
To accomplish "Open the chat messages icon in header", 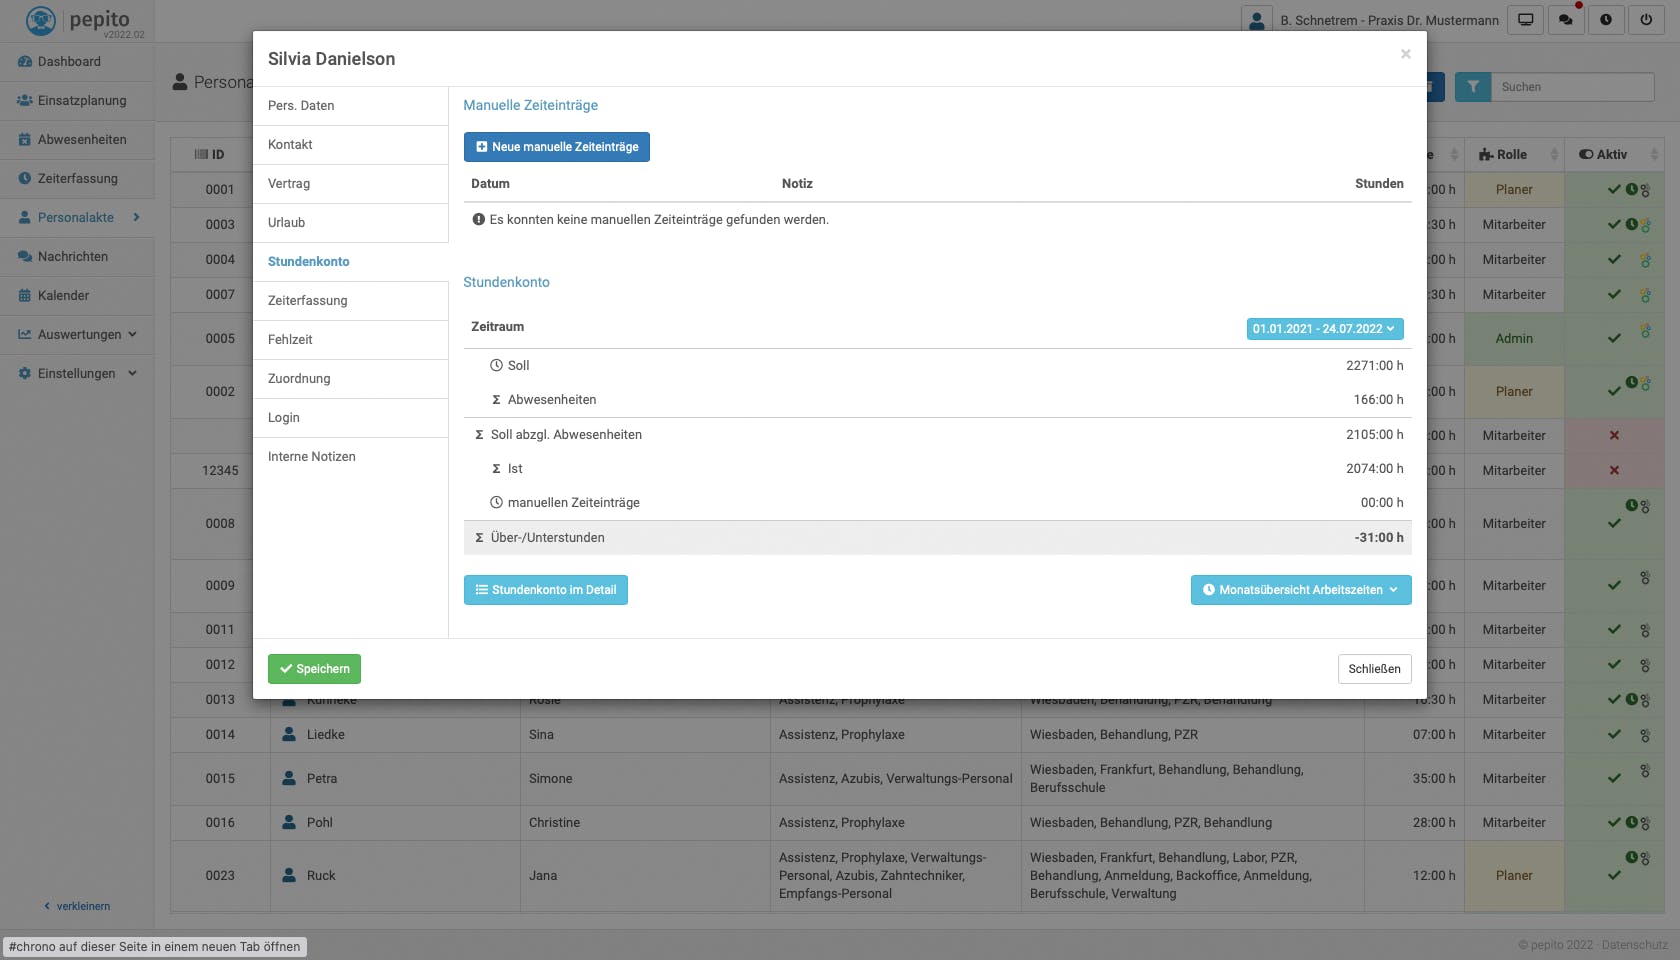I will click(x=1566, y=19).
